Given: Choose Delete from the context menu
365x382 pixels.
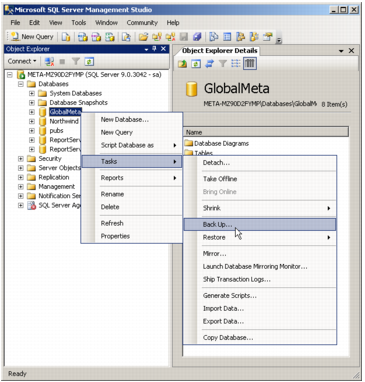Looking at the screenshot, I should click(132, 207).
